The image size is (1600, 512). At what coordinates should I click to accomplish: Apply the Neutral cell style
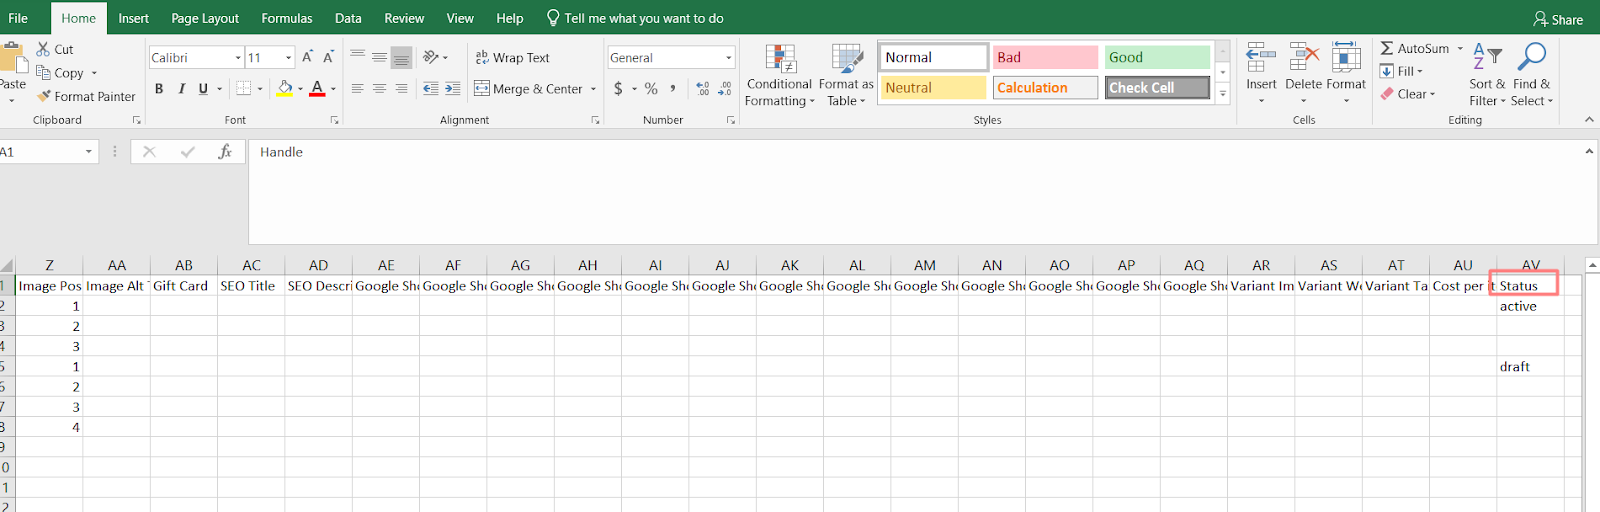tap(933, 88)
